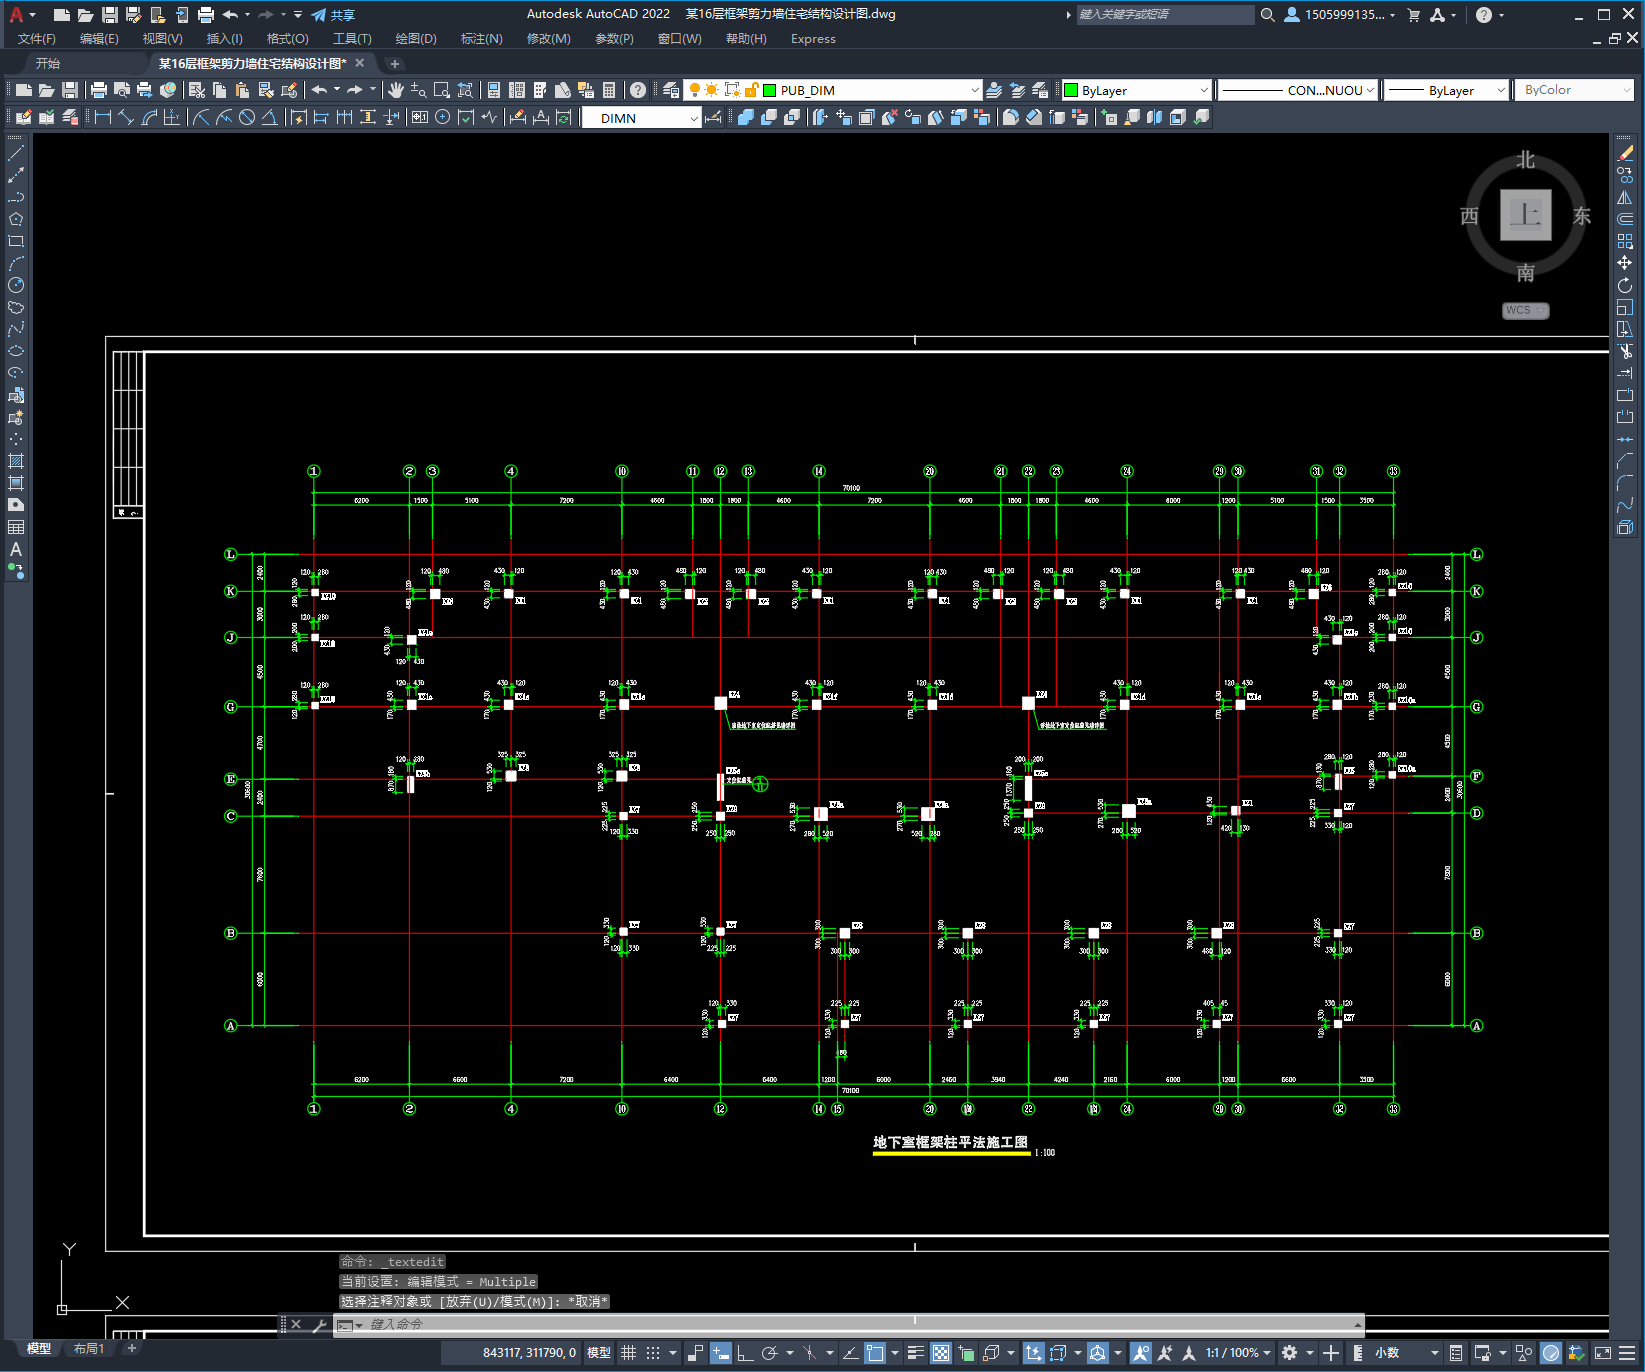The image size is (1645, 1372).
Task: Open Autodesk App Store cart icon
Action: 1414,15
